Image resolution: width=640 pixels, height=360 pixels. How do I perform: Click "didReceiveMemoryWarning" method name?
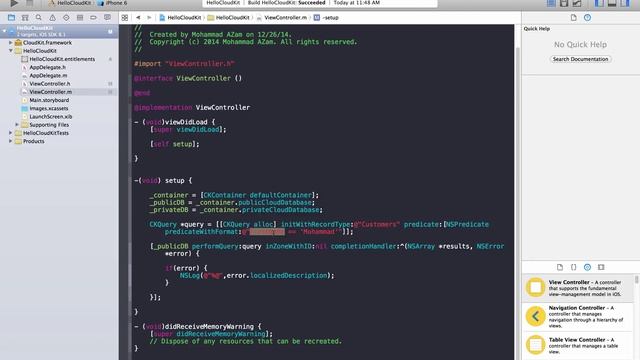coord(209,327)
